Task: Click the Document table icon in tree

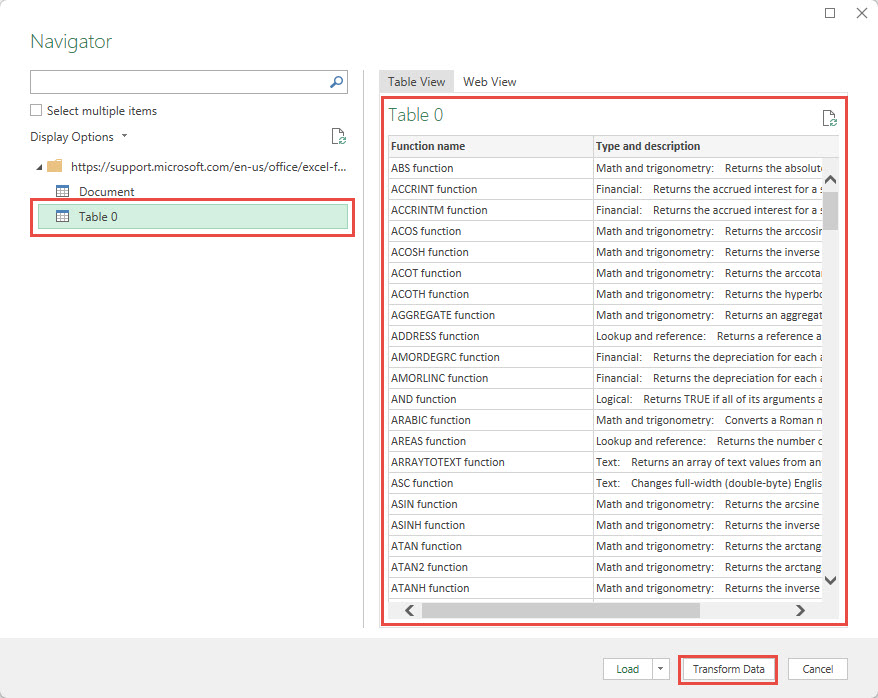Action: click(x=62, y=191)
